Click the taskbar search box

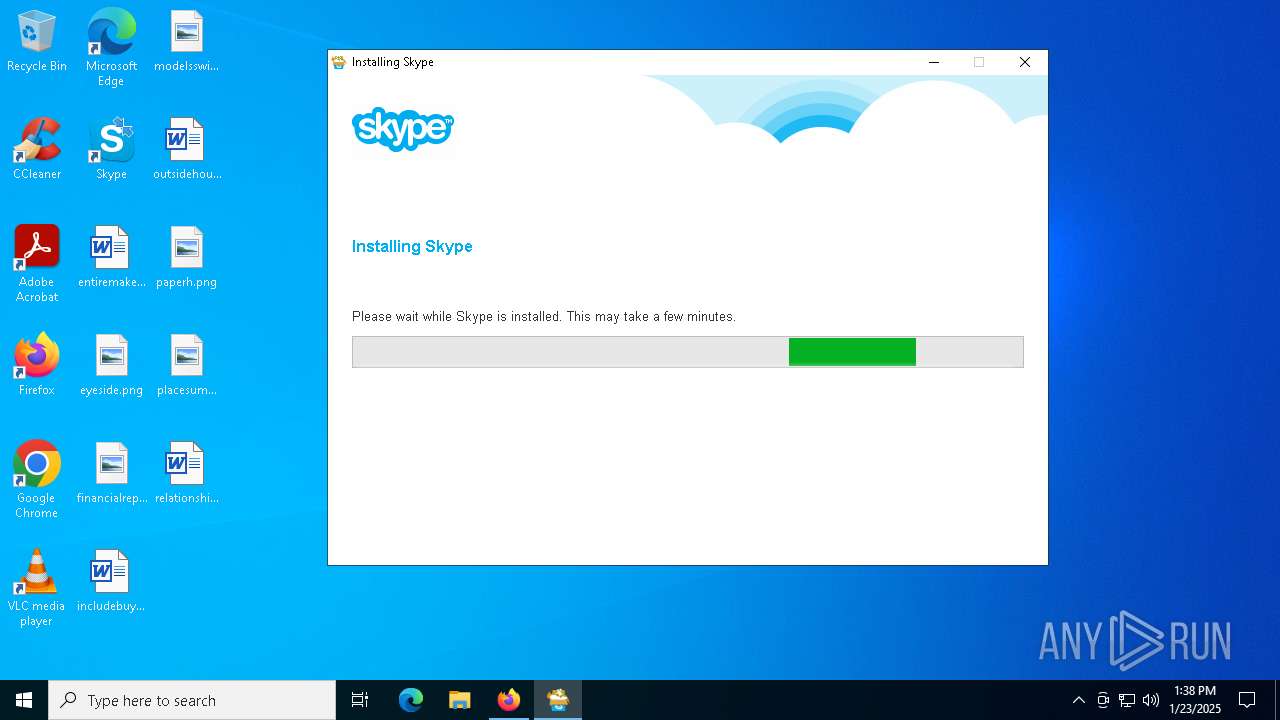pyautogui.click(x=192, y=700)
